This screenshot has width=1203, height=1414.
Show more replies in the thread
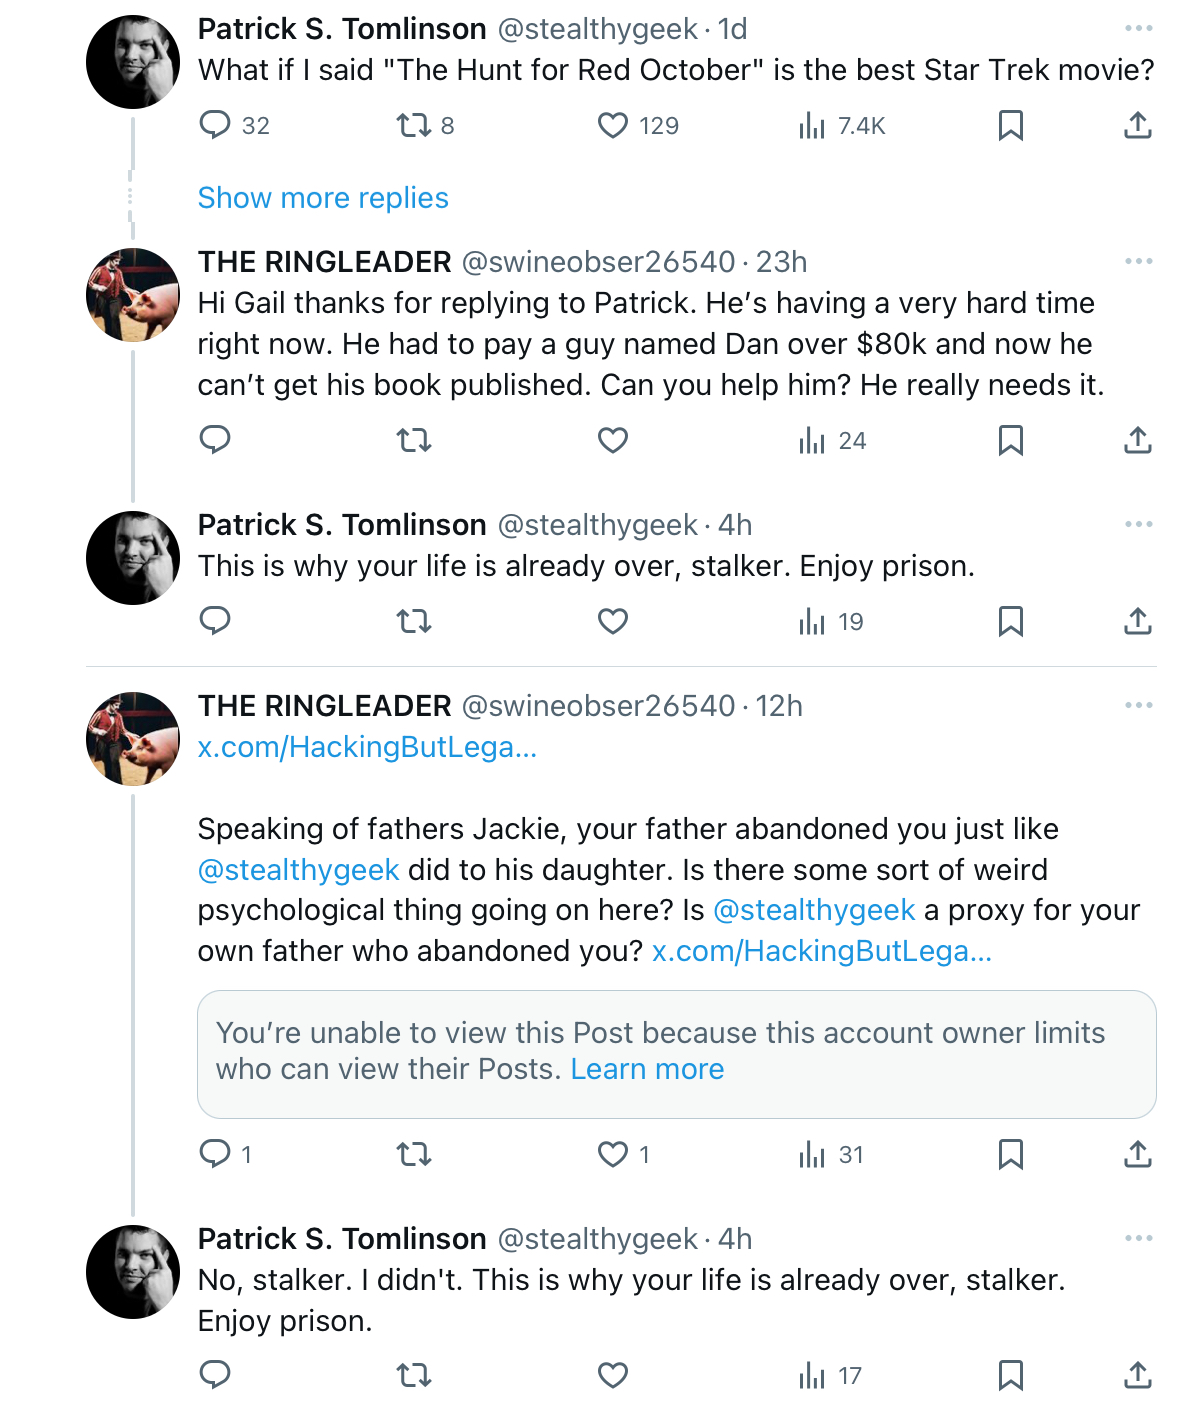[x=323, y=198]
